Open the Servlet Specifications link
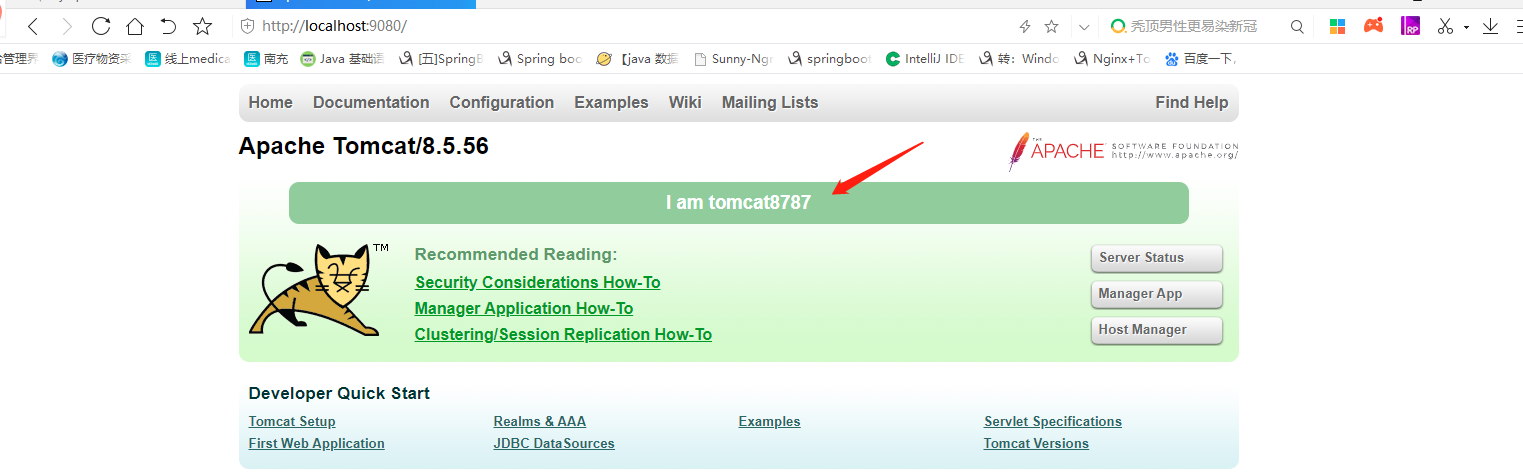The image size is (1523, 476). coord(1053,421)
